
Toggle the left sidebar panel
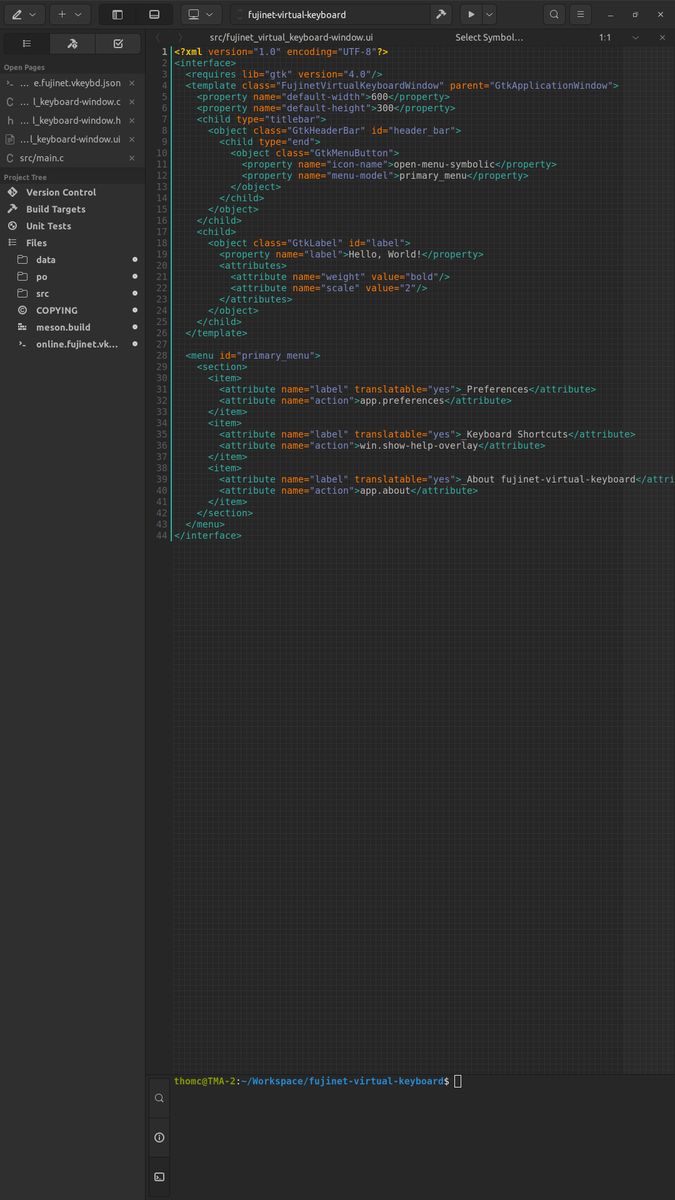coord(117,15)
